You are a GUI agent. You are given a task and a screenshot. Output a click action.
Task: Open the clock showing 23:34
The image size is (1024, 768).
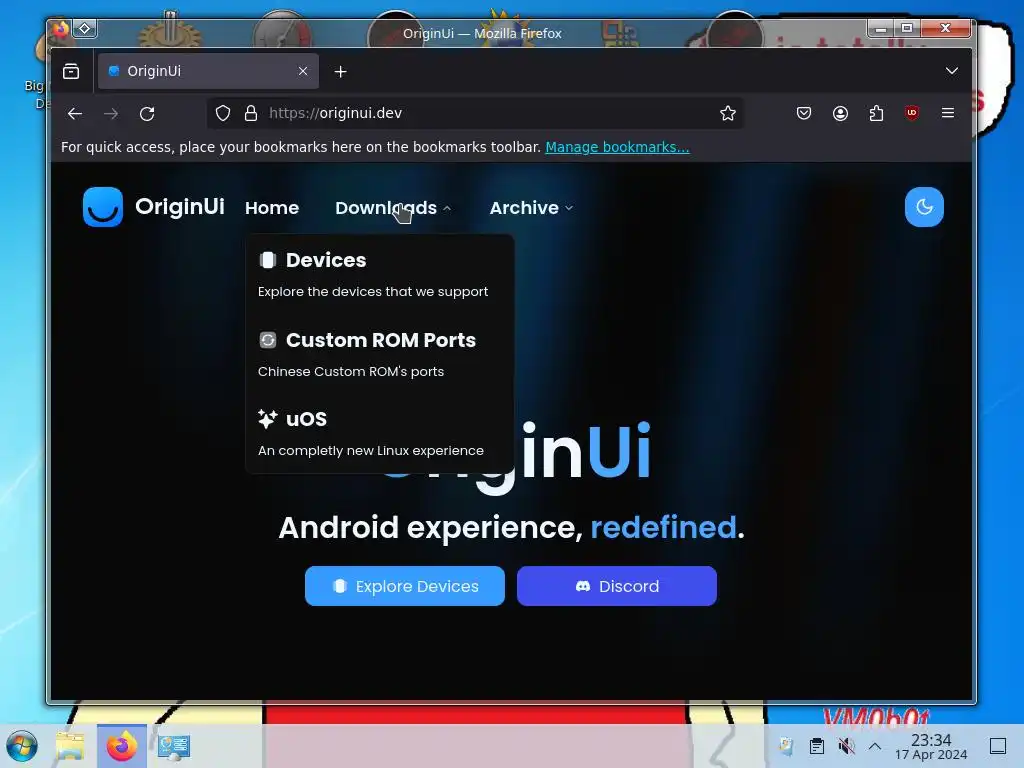(931, 746)
